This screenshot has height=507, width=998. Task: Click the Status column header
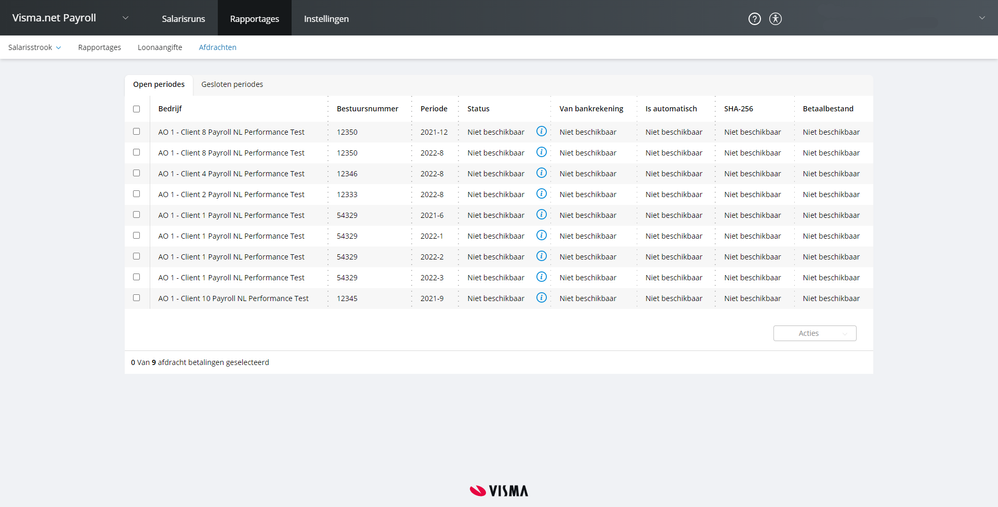click(479, 109)
